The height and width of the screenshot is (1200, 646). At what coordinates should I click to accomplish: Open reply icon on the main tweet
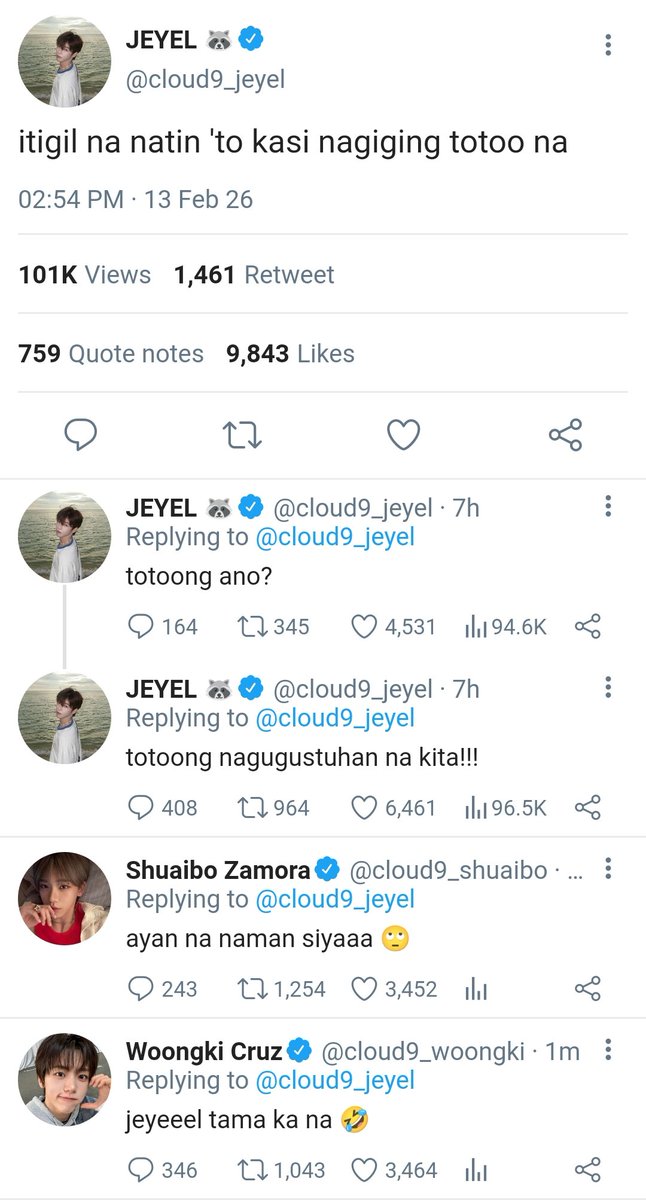tap(80, 435)
